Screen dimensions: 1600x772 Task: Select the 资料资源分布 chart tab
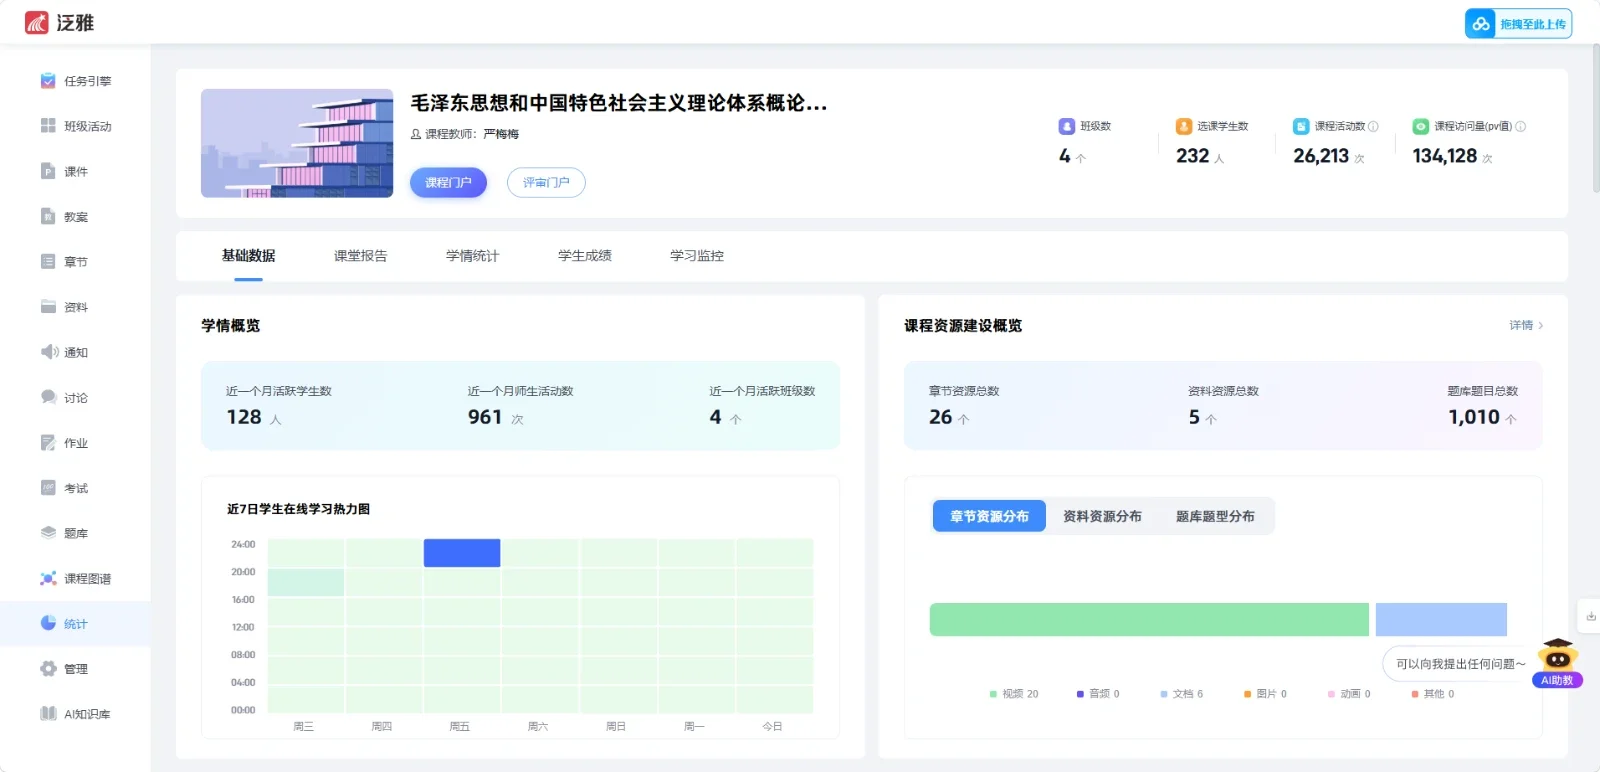[x=1102, y=516]
